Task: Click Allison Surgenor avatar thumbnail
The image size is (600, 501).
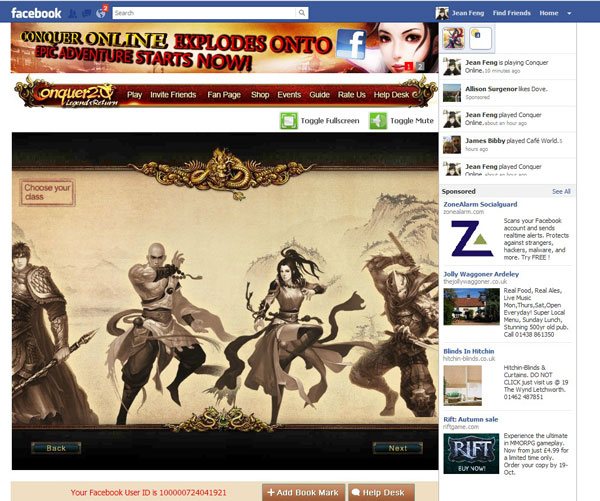Action: coord(452,93)
